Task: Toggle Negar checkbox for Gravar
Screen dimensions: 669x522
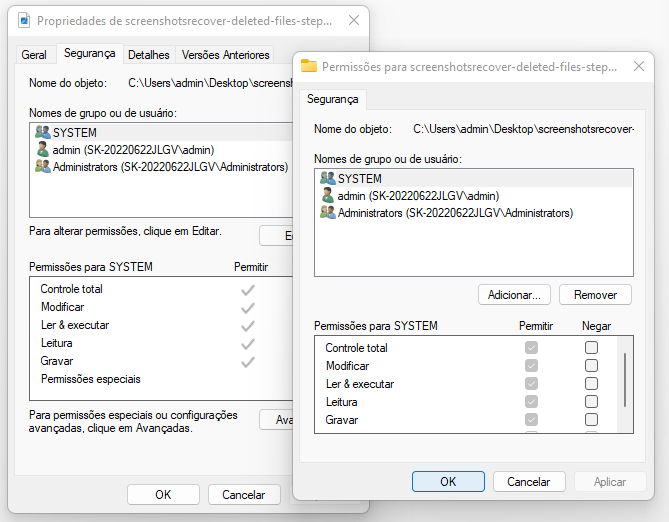Action: [592, 420]
